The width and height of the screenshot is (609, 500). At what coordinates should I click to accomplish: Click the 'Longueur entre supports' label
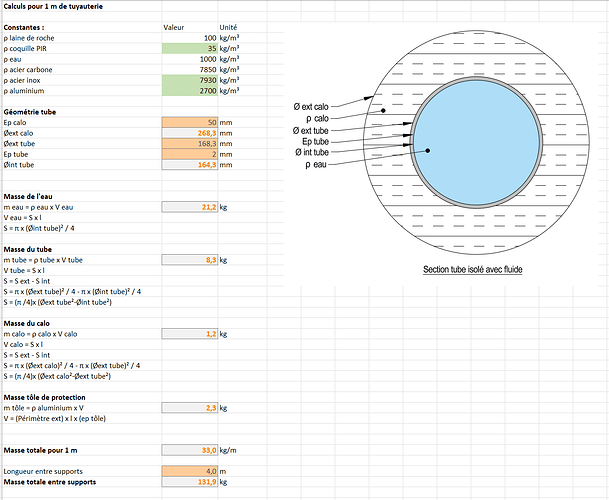43,471
